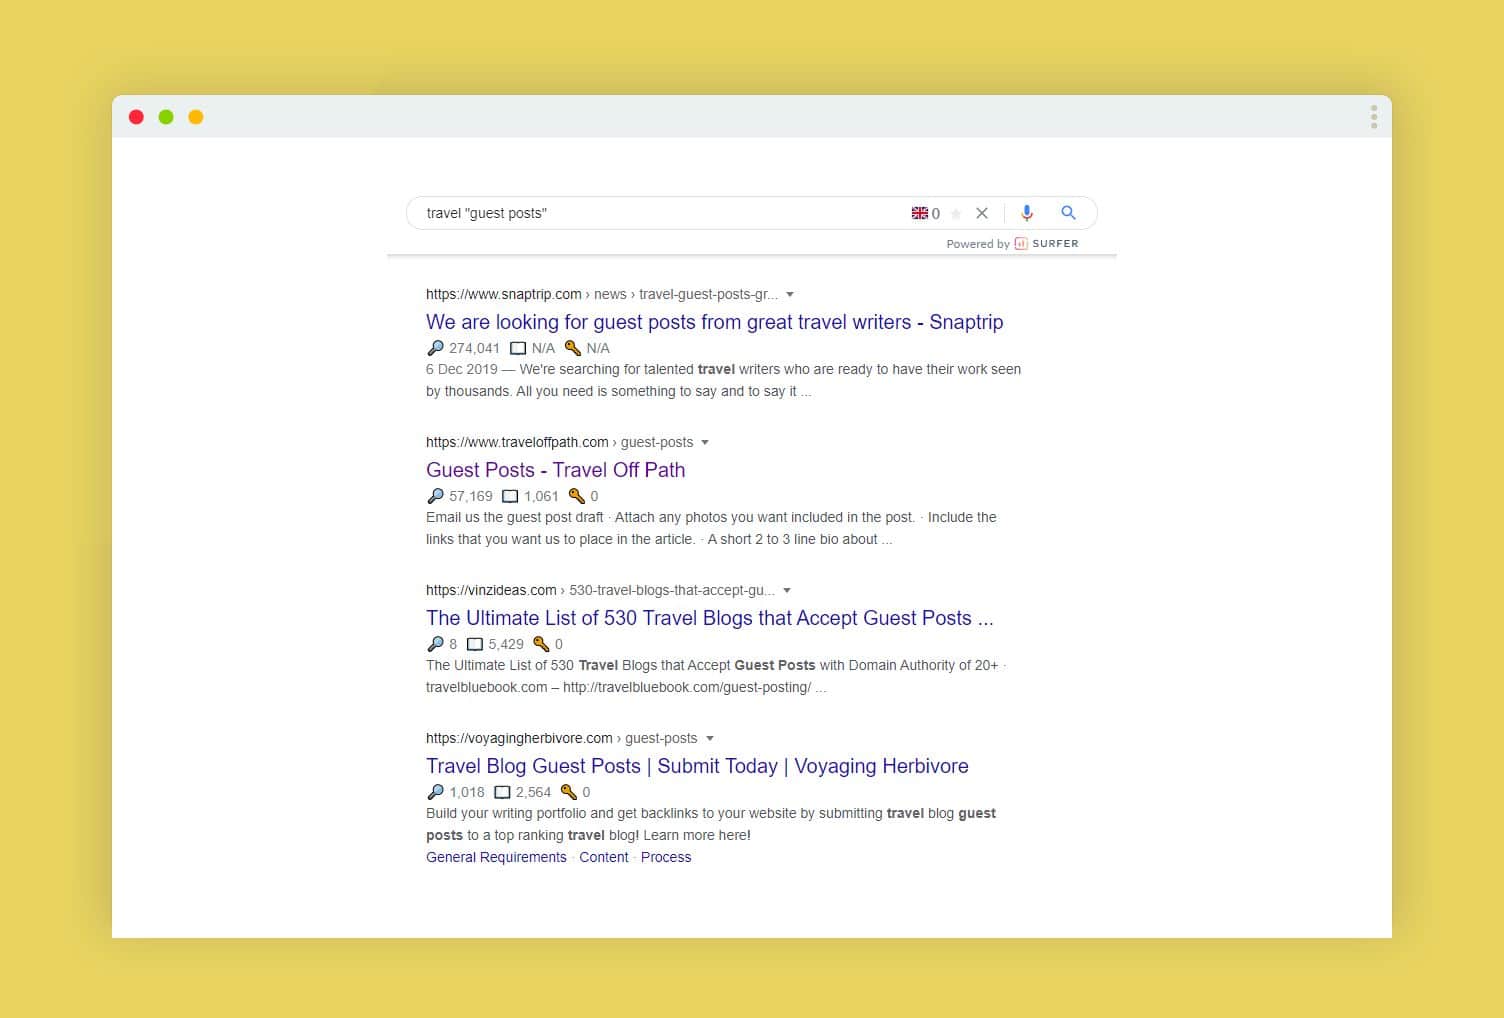Screen dimensions: 1504x1018
Task: Click the 'Process' sitelink
Action: click(666, 857)
